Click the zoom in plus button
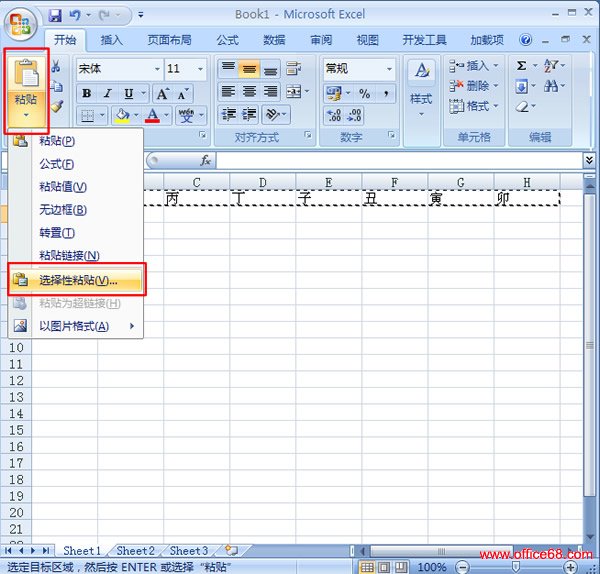The width and height of the screenshot is (600, 574). coord(570,567)
